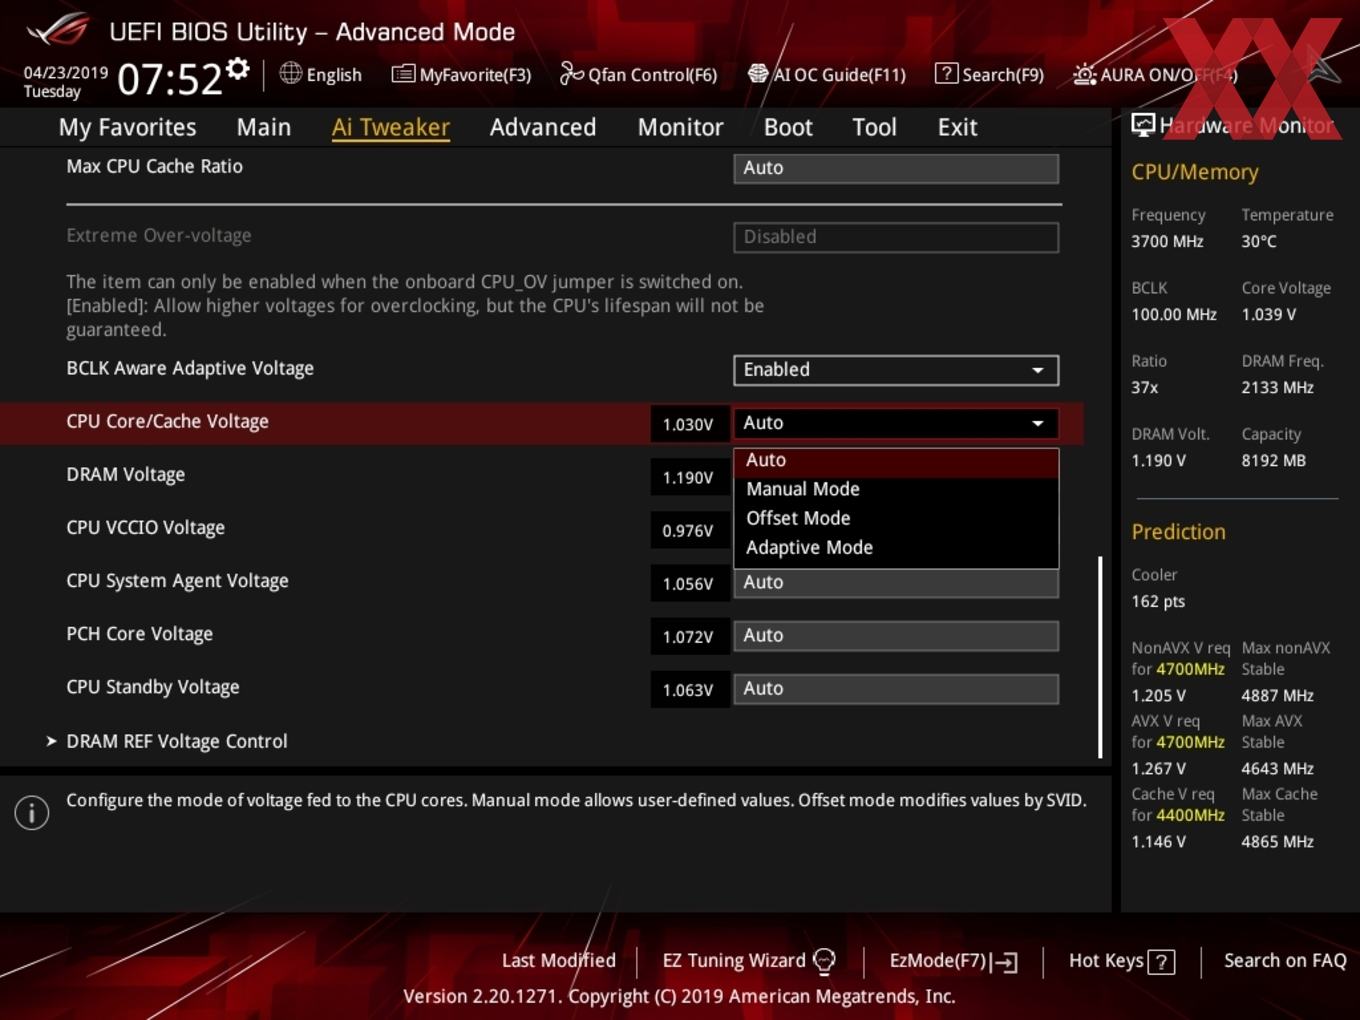This screenshot has width=1360, height=1020.
Task: Expand DRAM REF Voltage Control submenu
Action: click(x=176, y=741)
